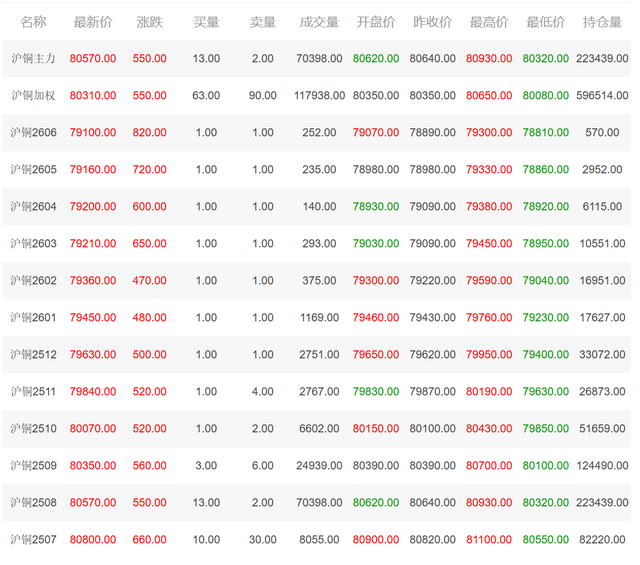Select the 沪铜2510 contract name
The height and width of the screenshot is (565, 640).
(33, 429)
